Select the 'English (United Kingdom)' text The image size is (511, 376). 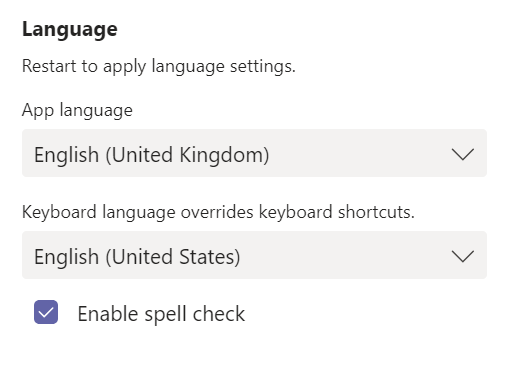(152, 155)
